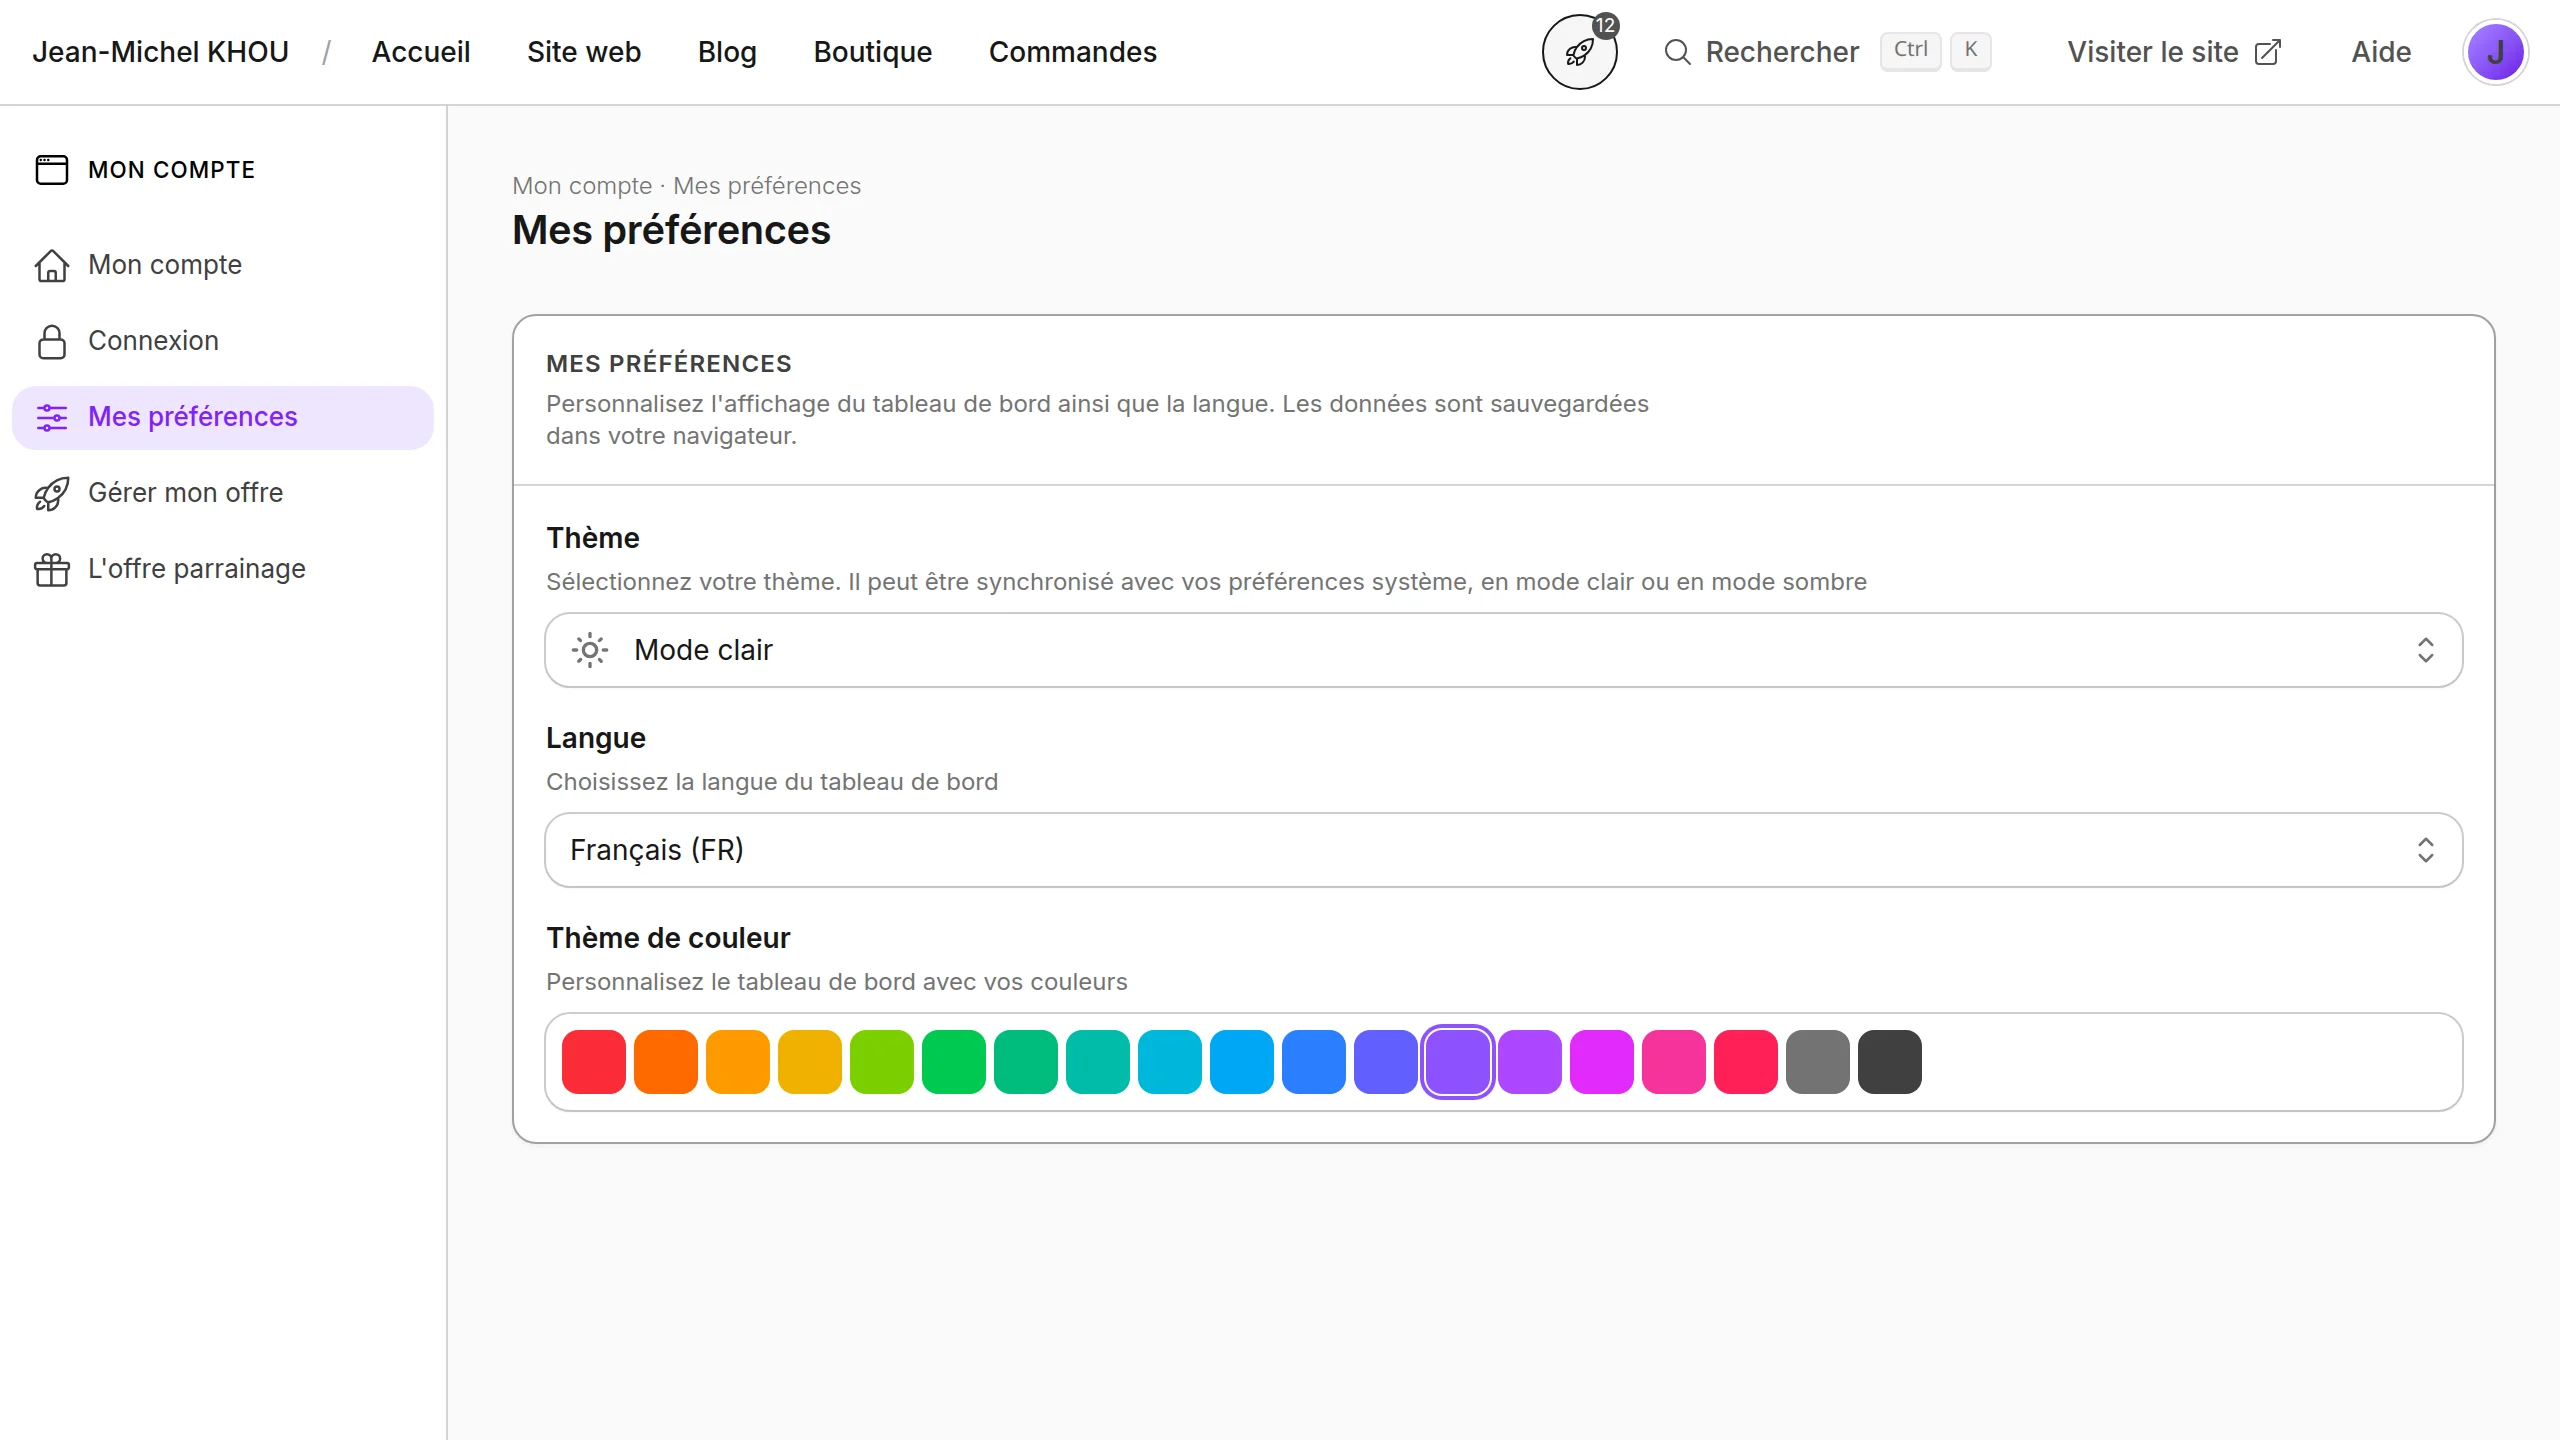Click the Aide link

2381,52
